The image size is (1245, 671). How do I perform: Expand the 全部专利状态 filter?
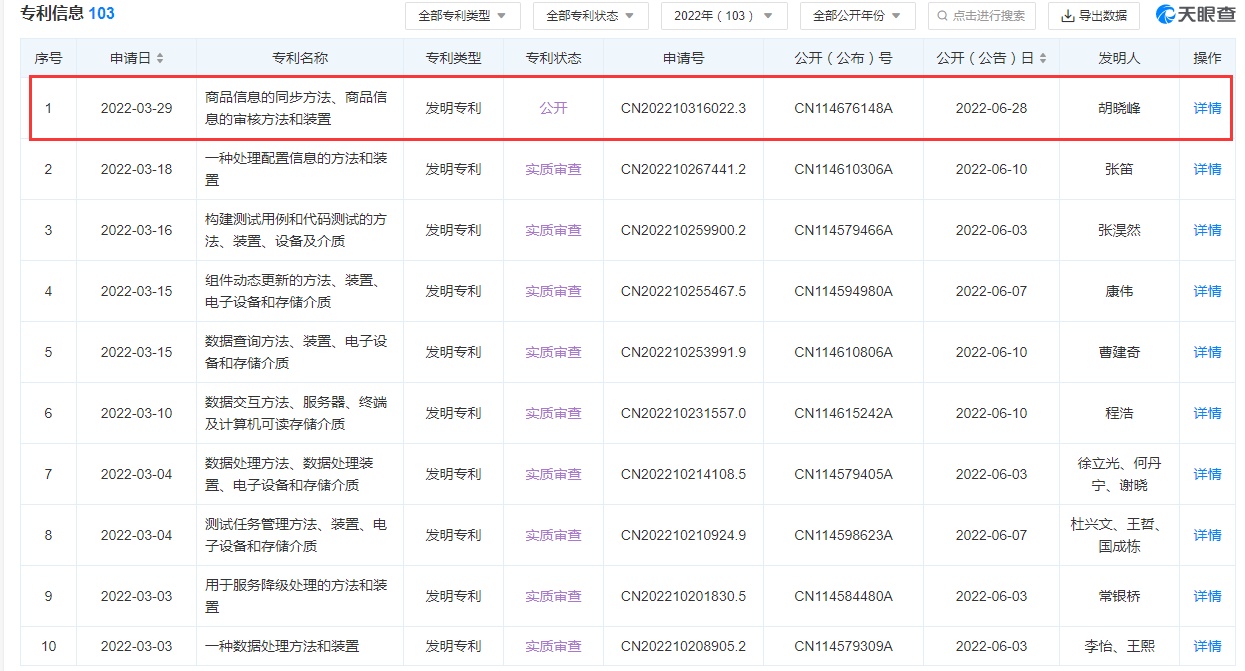(x=590, y=16)
